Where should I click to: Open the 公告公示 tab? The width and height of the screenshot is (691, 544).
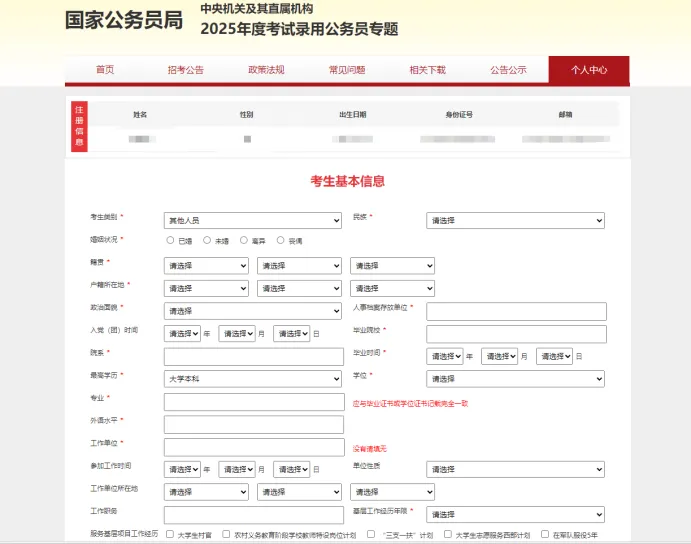coord(508,70)
